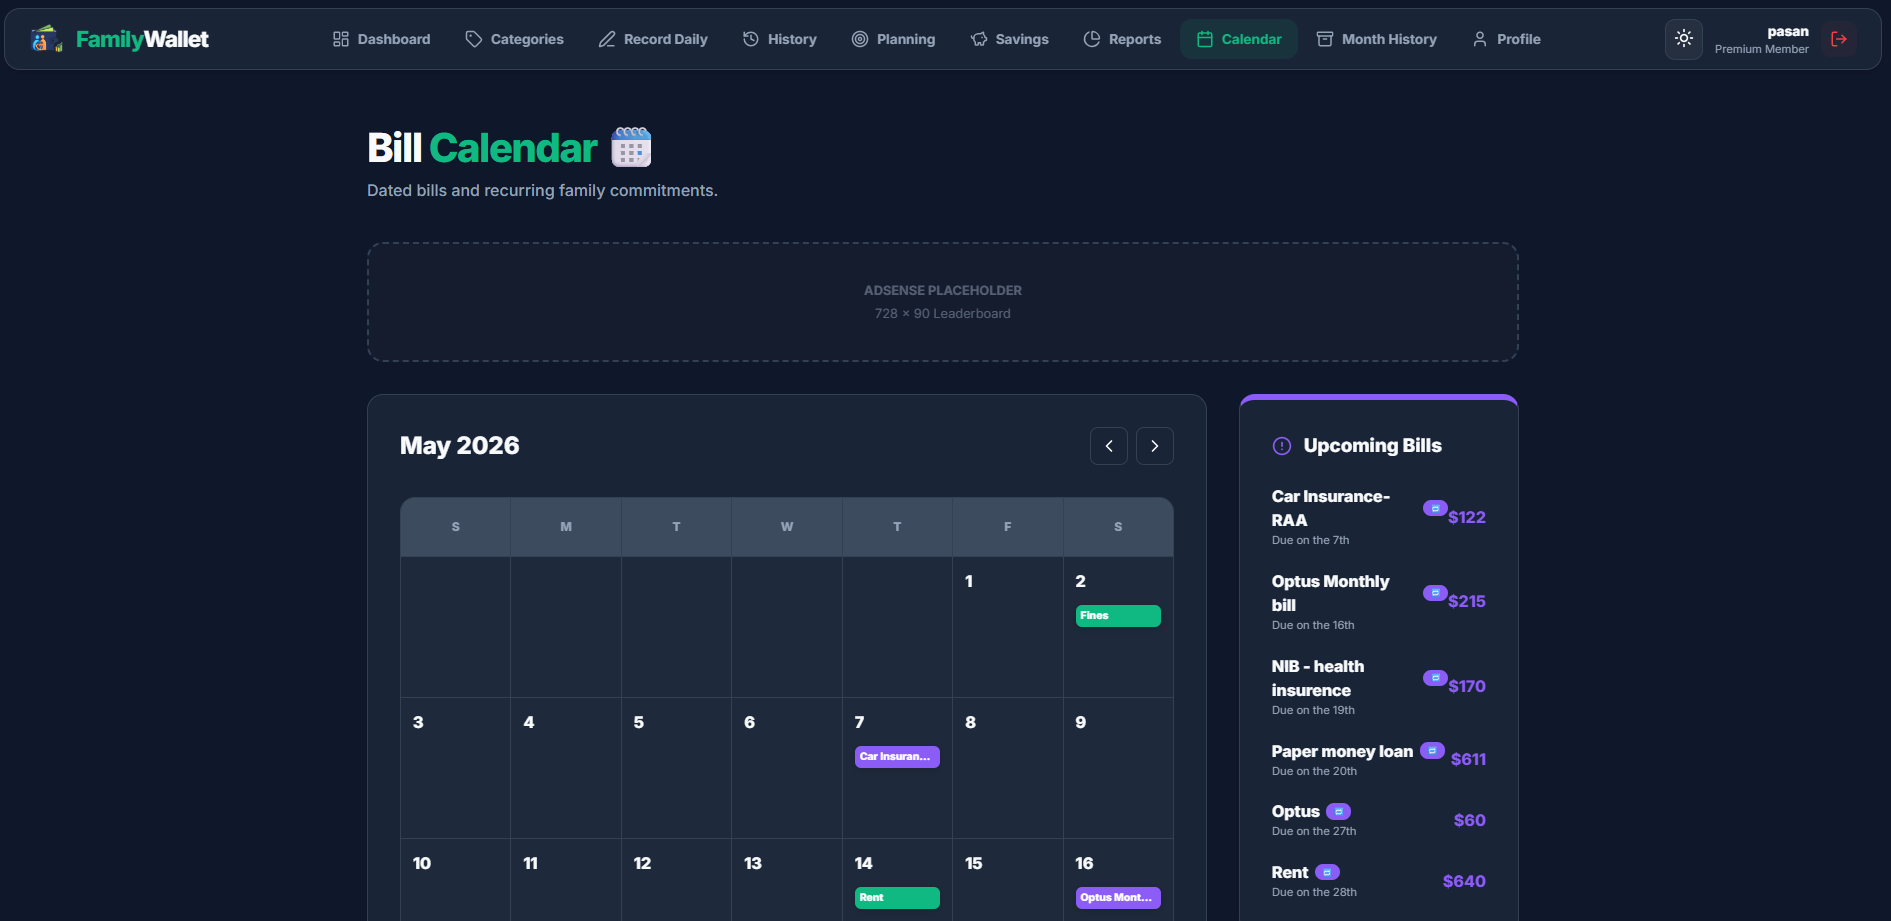Click the recurring badge on NIB health insurence
Screen dimensions: 1891x921
point(1435,678)
